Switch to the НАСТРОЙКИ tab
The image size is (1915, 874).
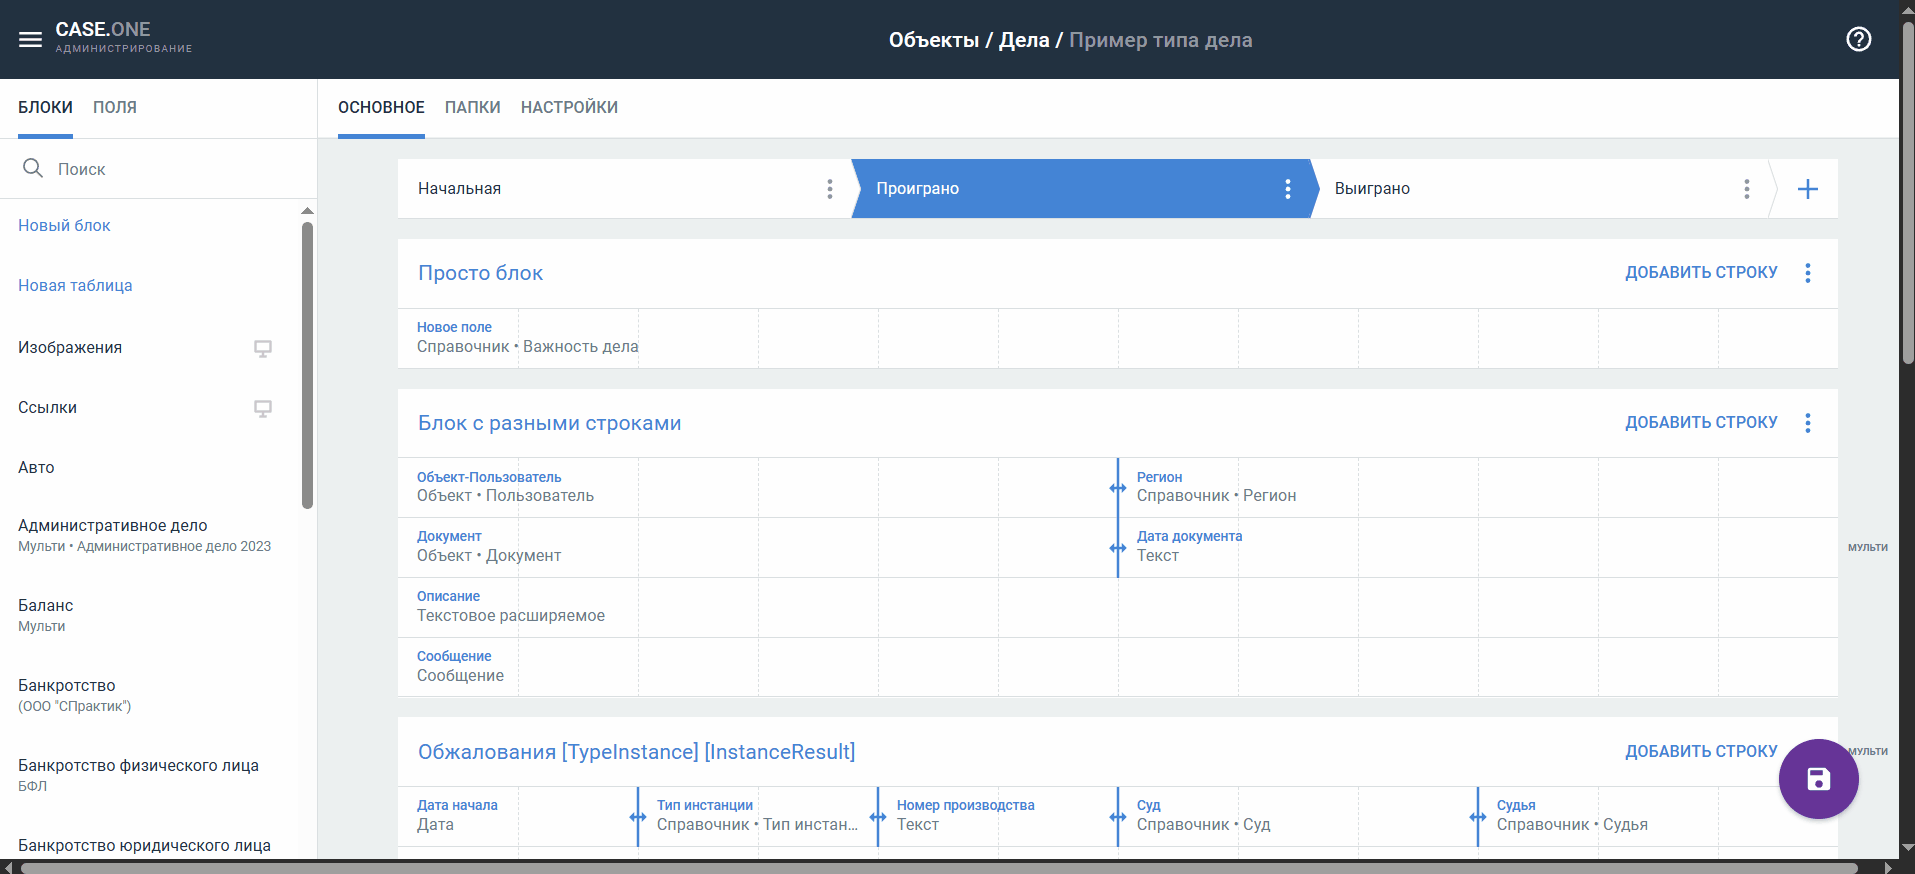tap(569, 107)
